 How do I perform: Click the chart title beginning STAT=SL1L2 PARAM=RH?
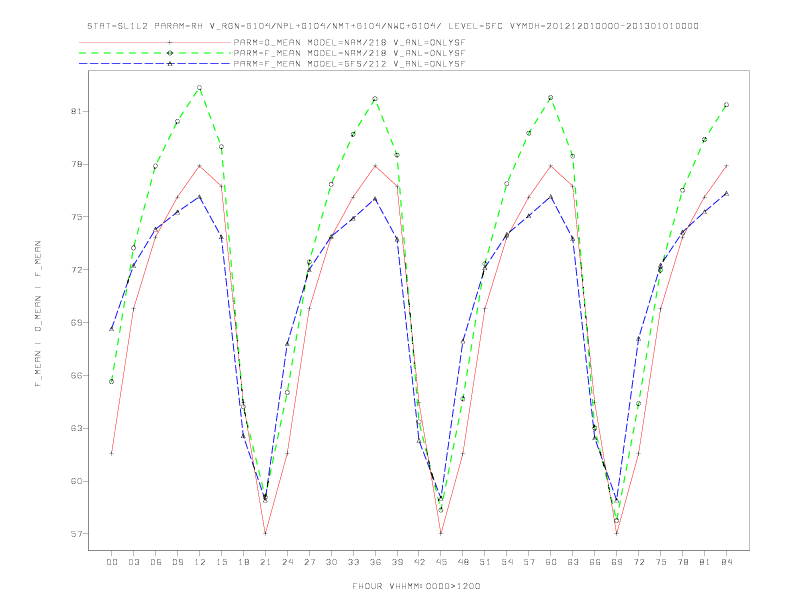click(x=393, y=26)
